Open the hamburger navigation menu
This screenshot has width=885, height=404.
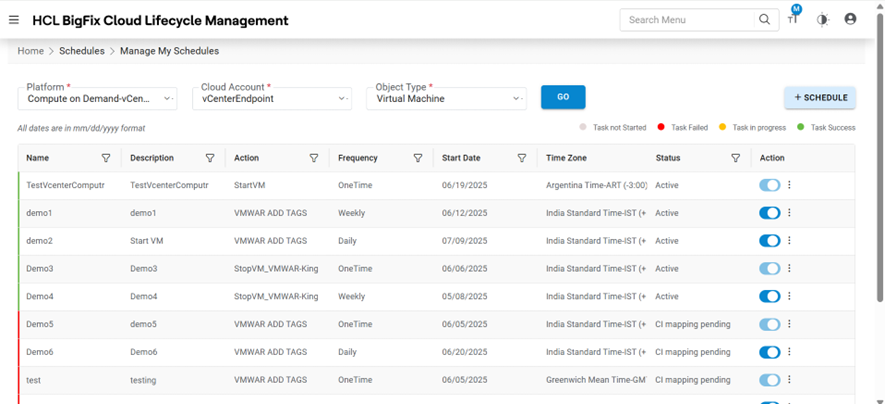(x=14, y=20)
